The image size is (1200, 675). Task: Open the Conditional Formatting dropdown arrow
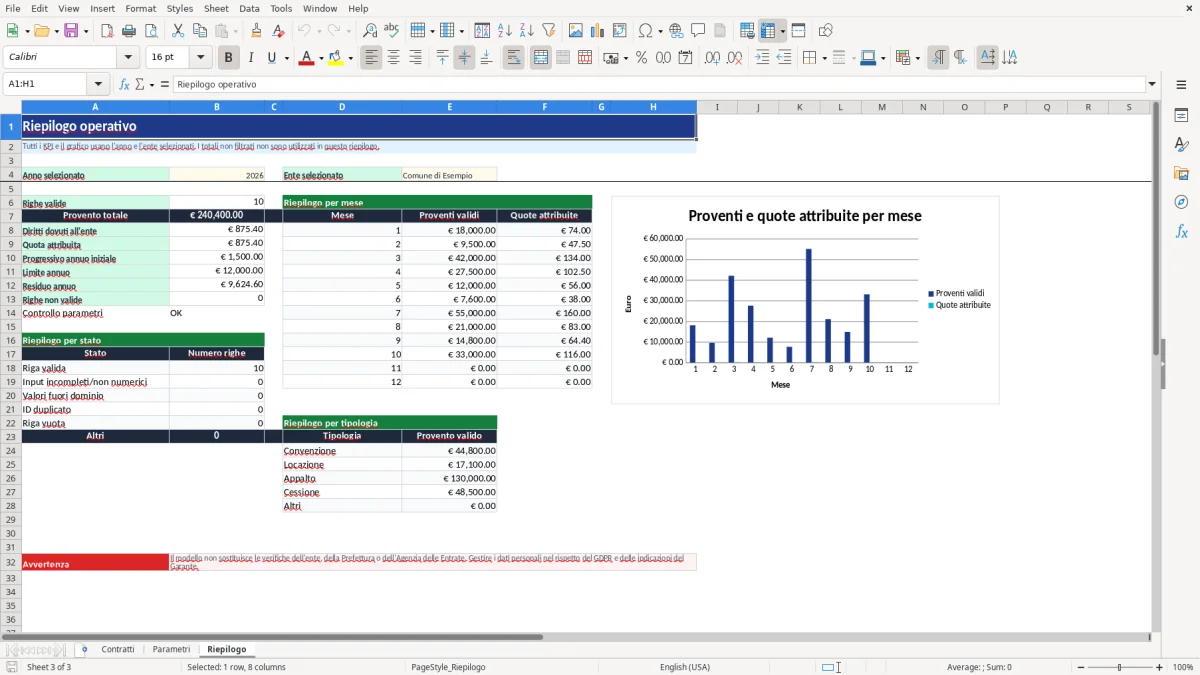click(917, 58)
